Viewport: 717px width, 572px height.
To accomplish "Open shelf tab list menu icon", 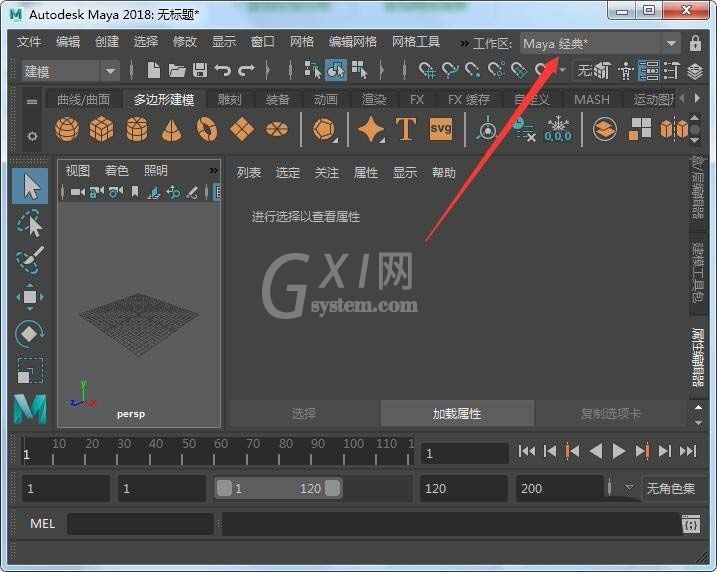I will (x=32, y=101).
